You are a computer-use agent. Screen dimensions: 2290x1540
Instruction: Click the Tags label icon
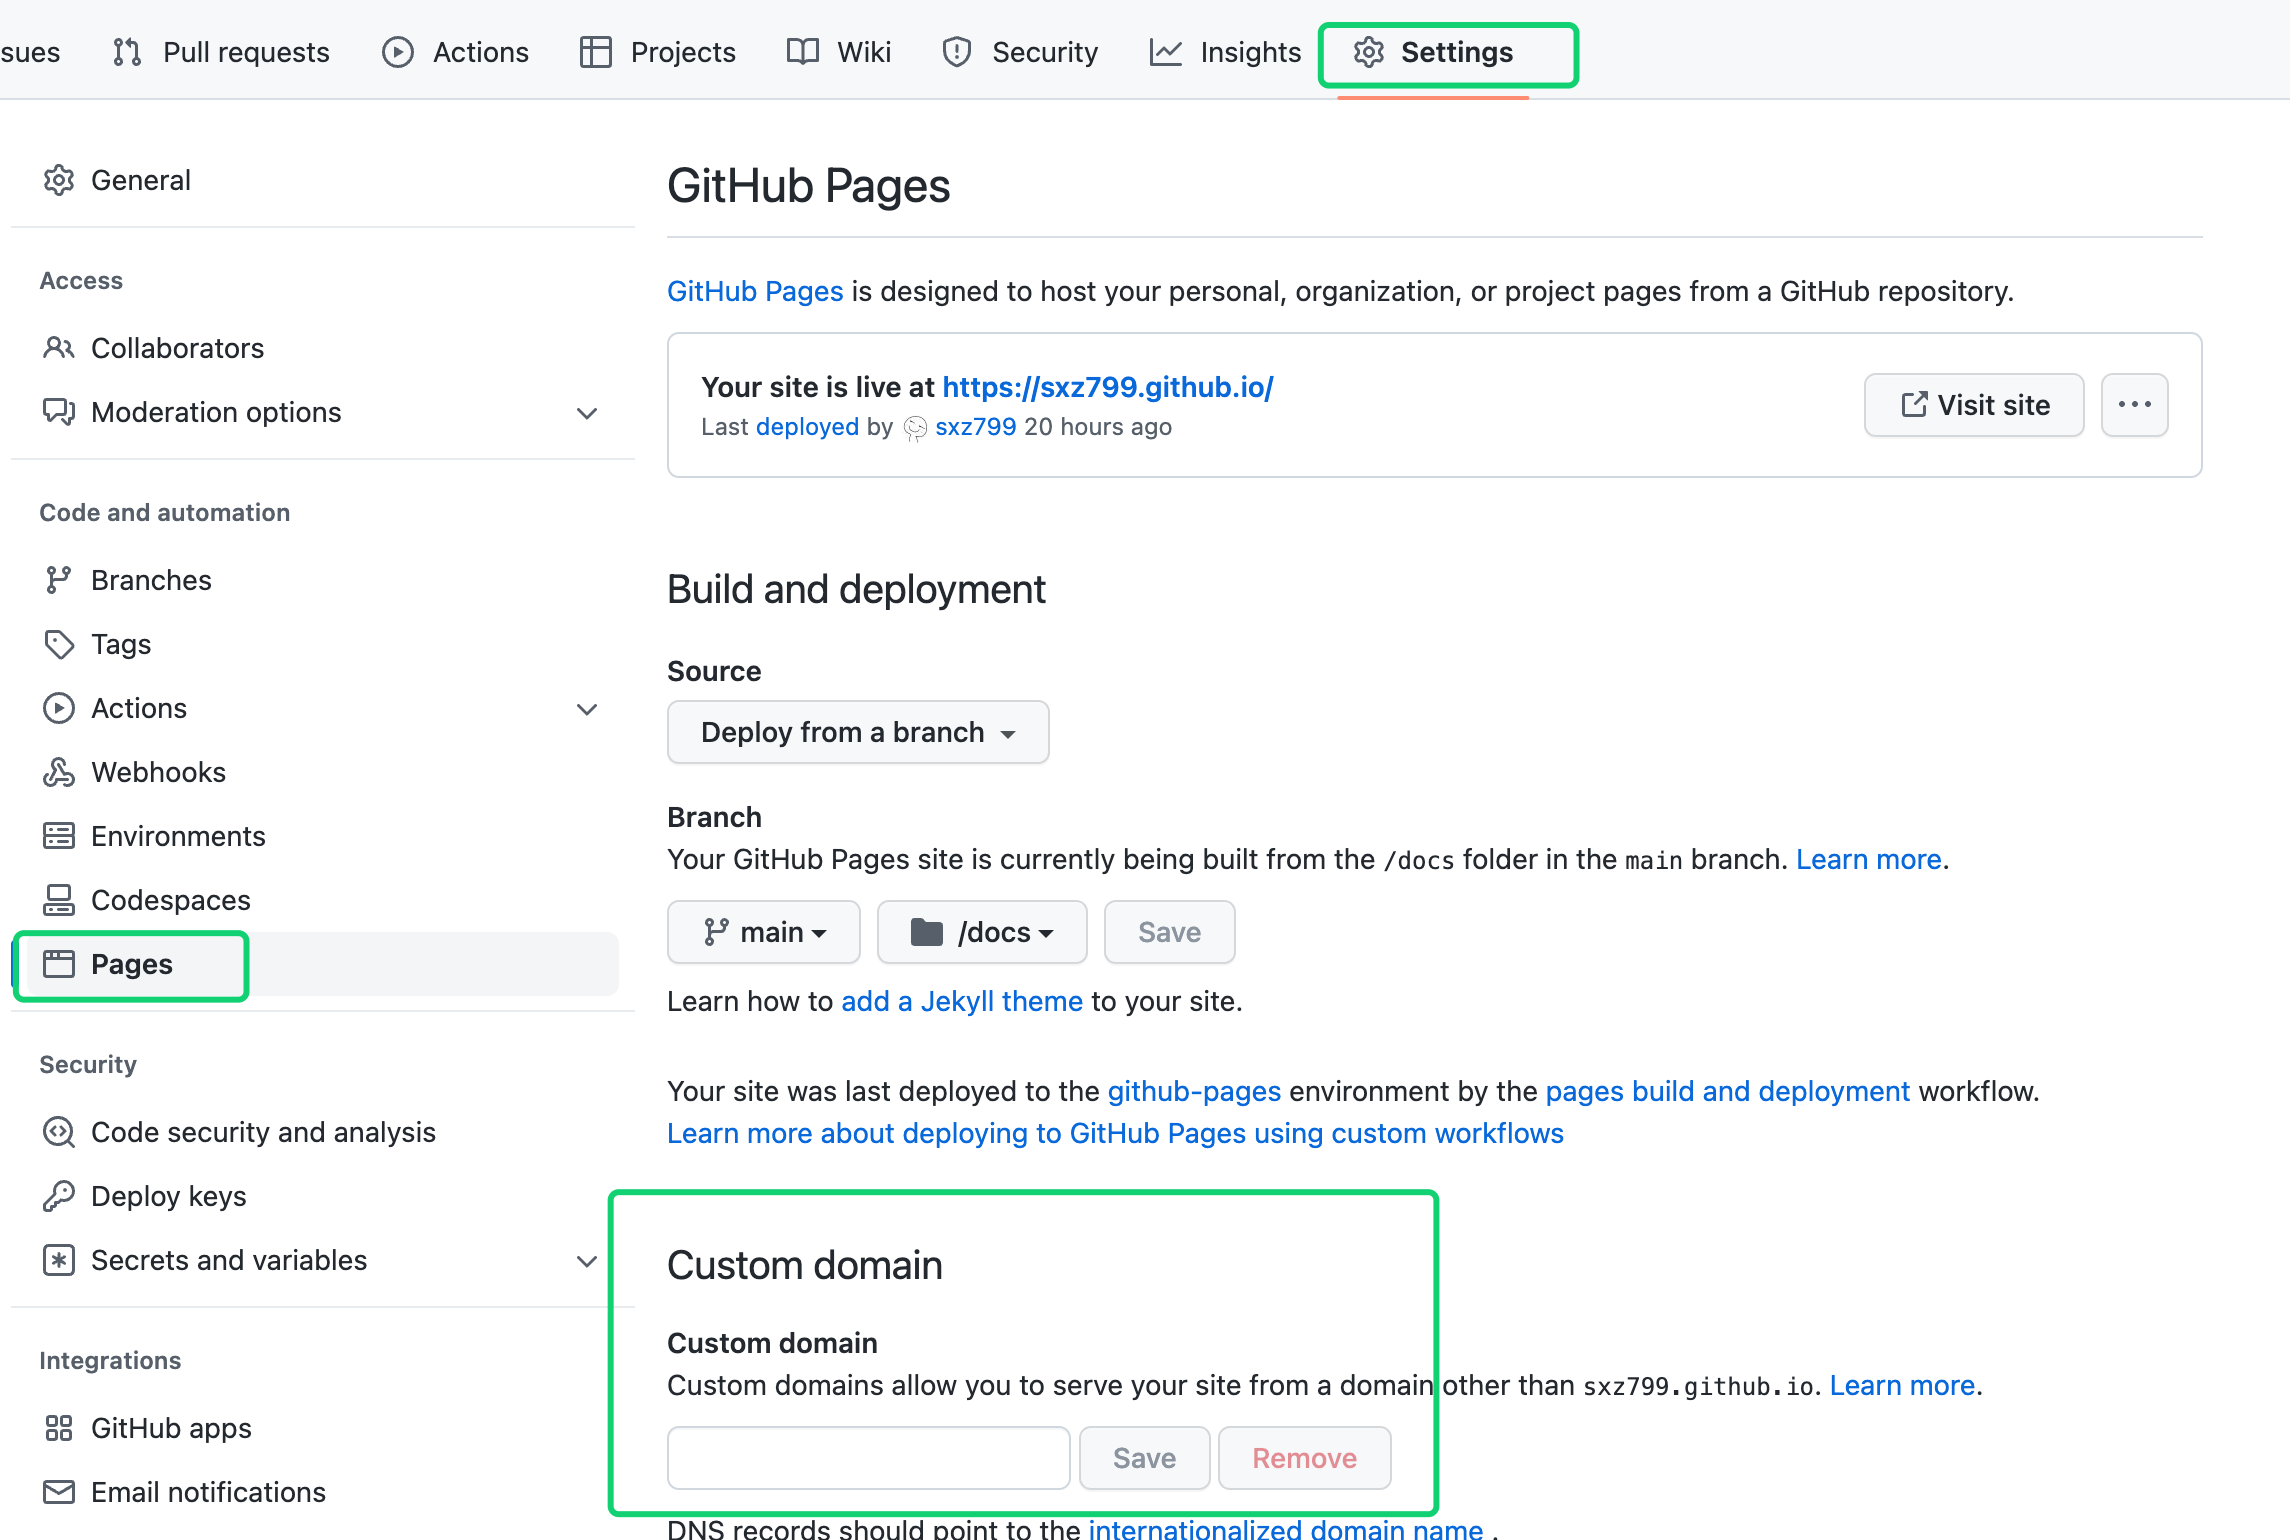pos(59,644)
